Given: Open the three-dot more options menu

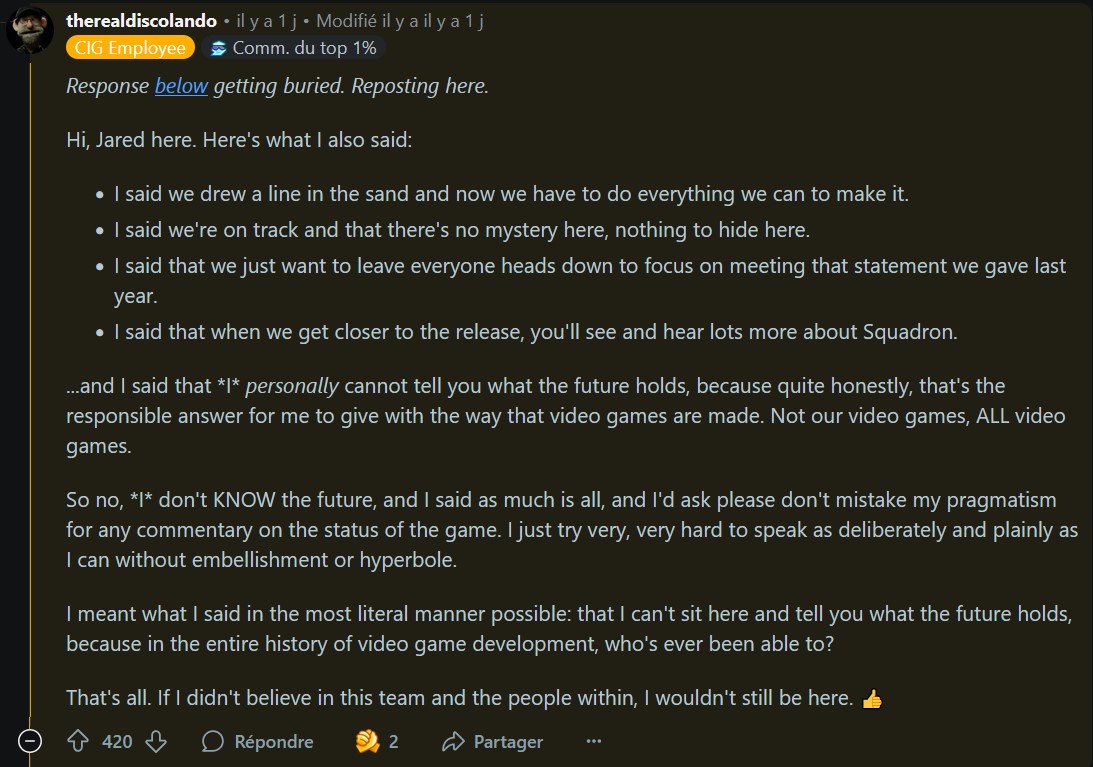Looking at the screenshot, I should click(594, 741).
